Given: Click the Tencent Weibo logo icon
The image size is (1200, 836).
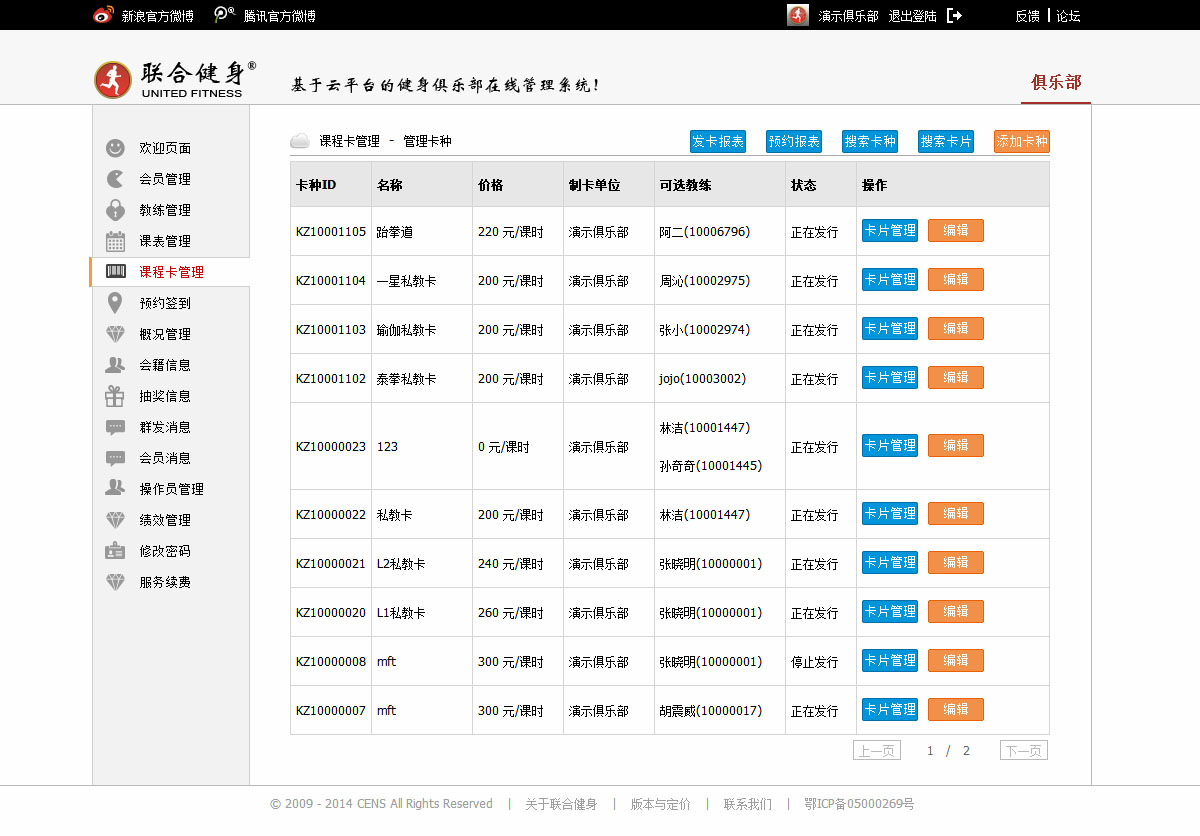Looking at the screenshot, I should click(x=225, y=15).
